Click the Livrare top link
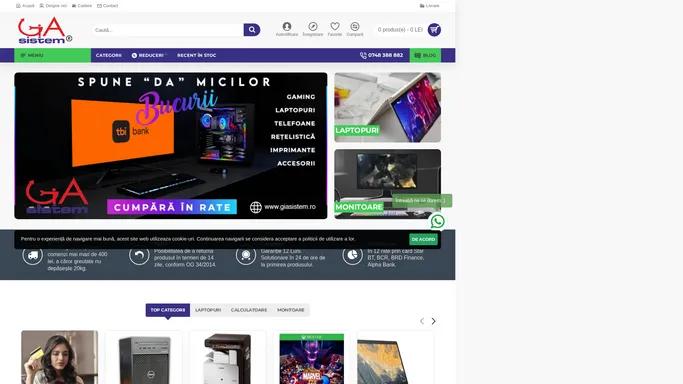Screen dimensions: 683x384 click(429, 6)
